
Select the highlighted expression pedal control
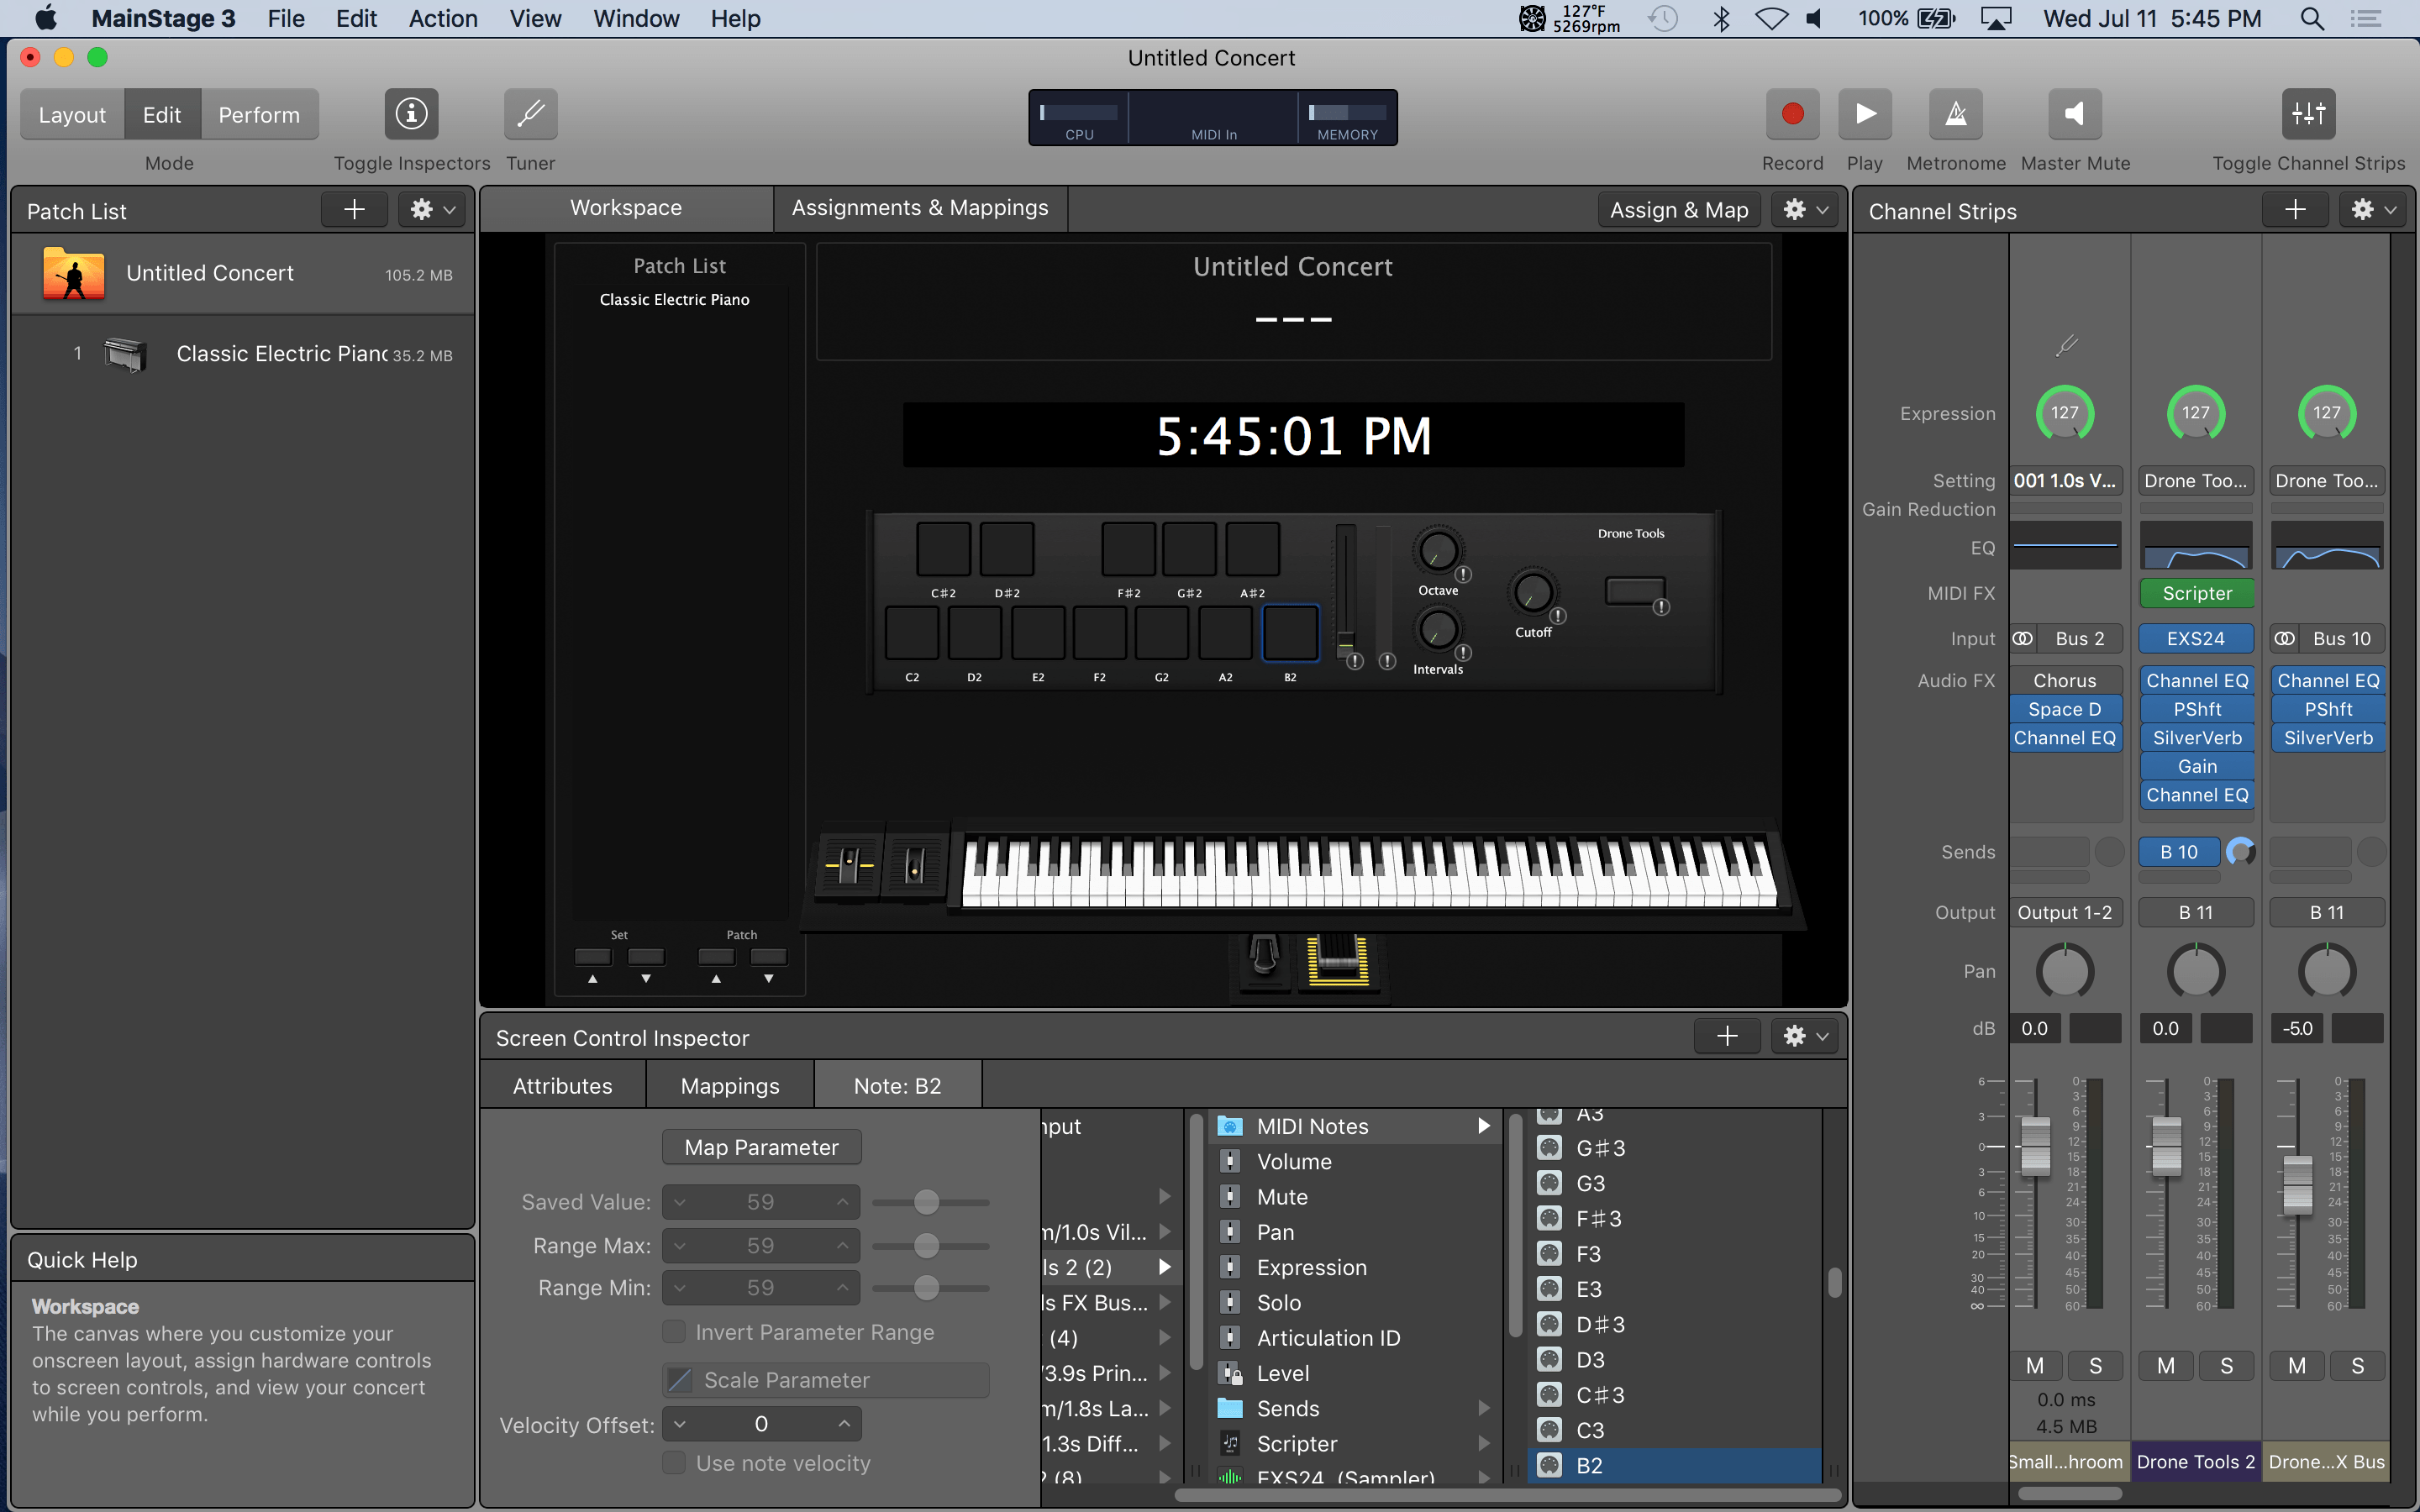tap(1338, 960)
